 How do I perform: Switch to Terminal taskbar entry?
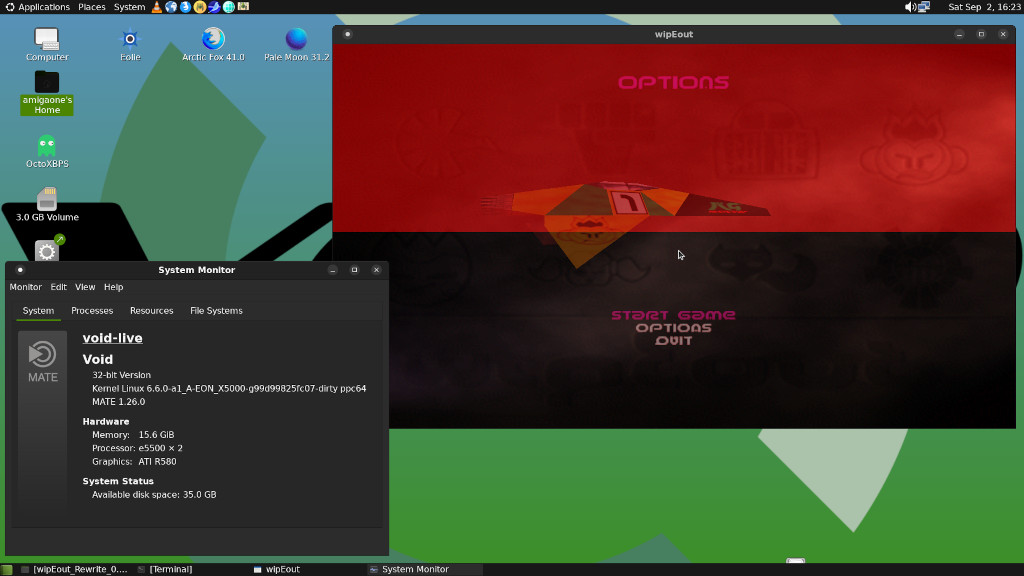(x=166, y=569)
